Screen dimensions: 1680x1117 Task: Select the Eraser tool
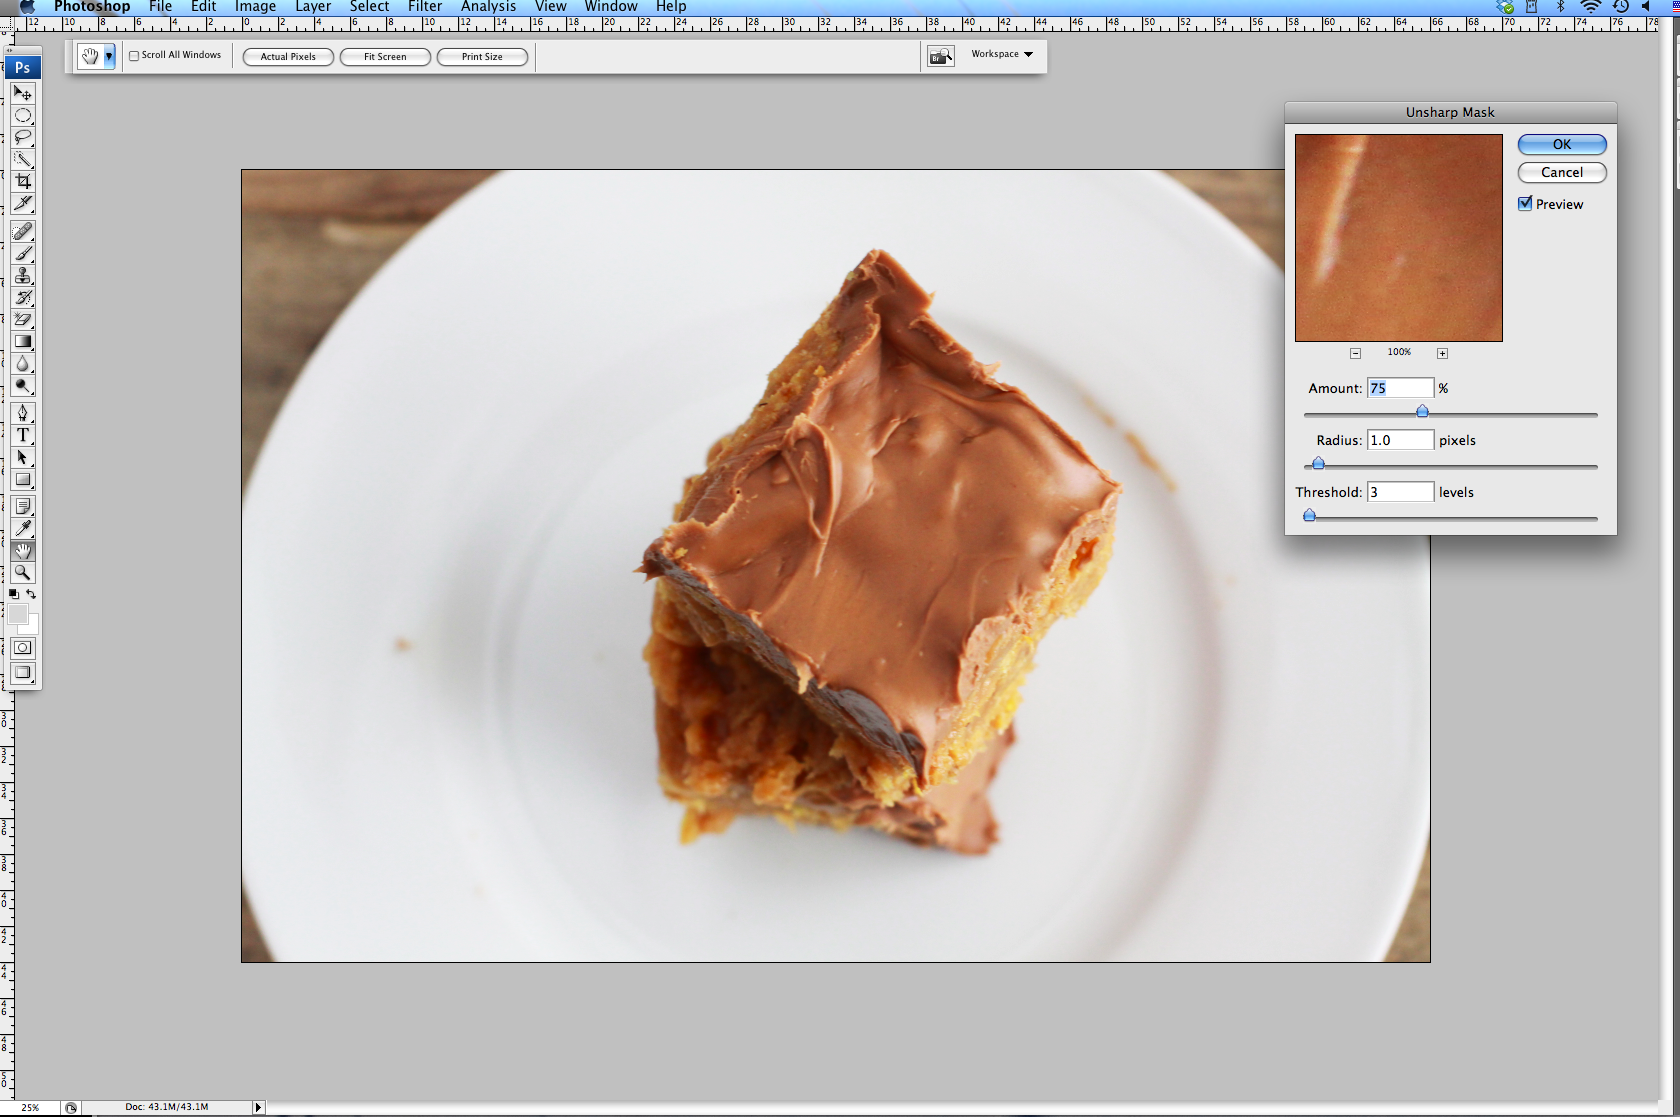pyautogui.click(x=23, y=319)
